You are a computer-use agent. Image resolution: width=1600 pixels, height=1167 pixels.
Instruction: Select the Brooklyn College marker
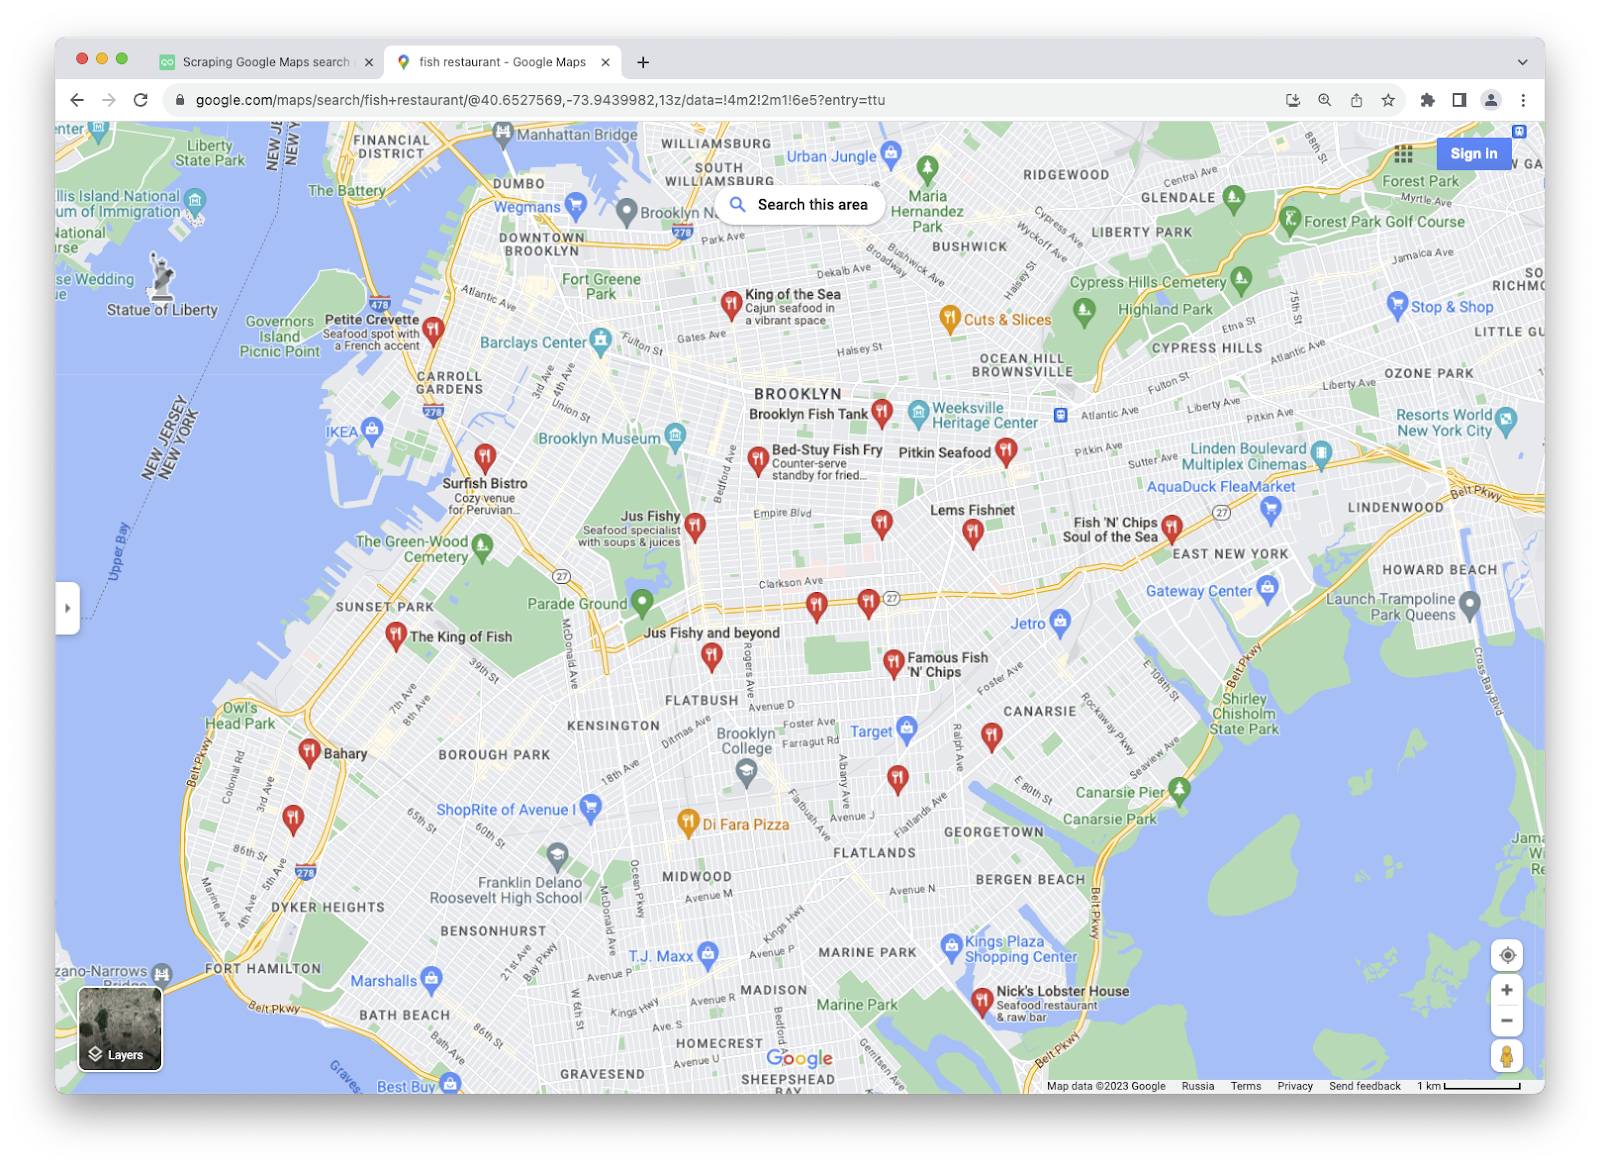[746, 772]
